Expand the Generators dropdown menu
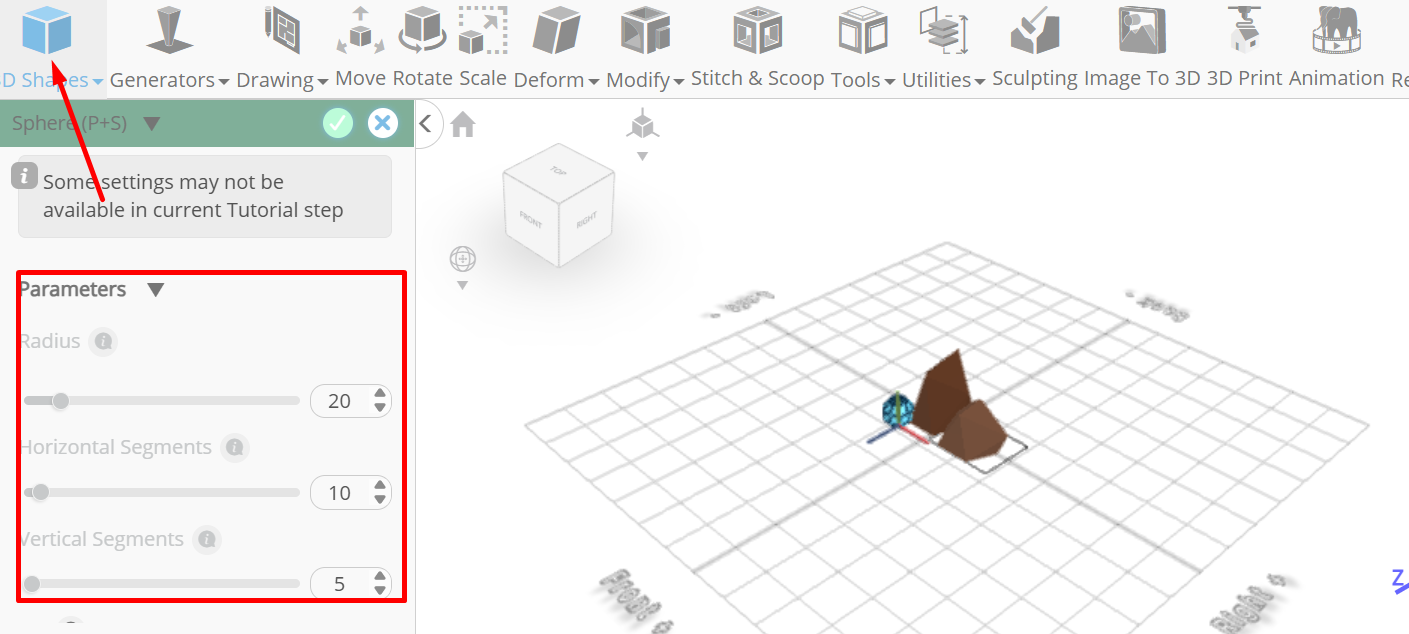1409x634 pixels. tap(224, 82)
